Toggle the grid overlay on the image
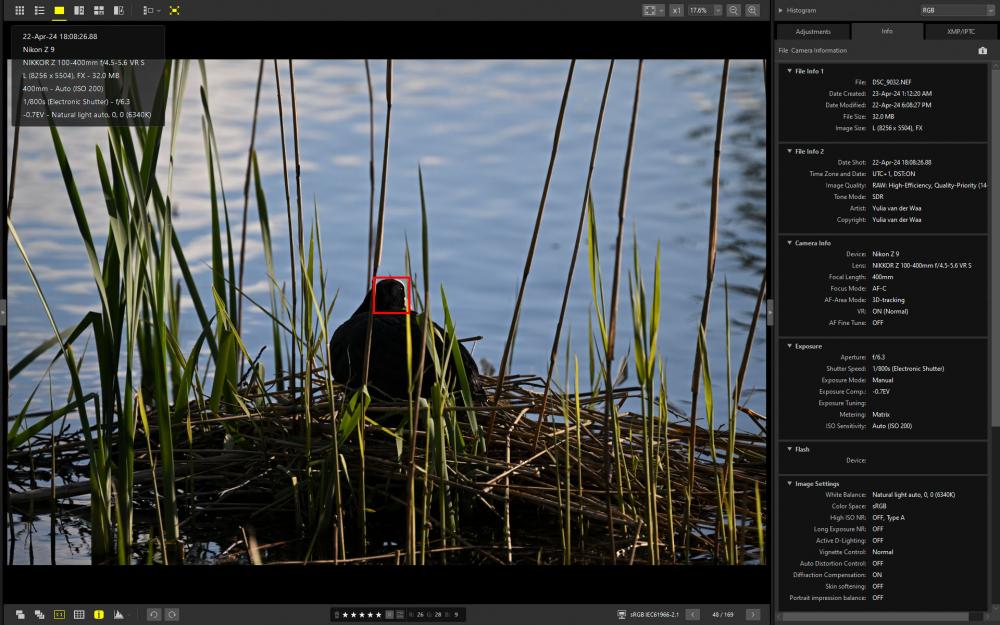This screenshot has height=625, width=1000. click(x=79, y=614)
